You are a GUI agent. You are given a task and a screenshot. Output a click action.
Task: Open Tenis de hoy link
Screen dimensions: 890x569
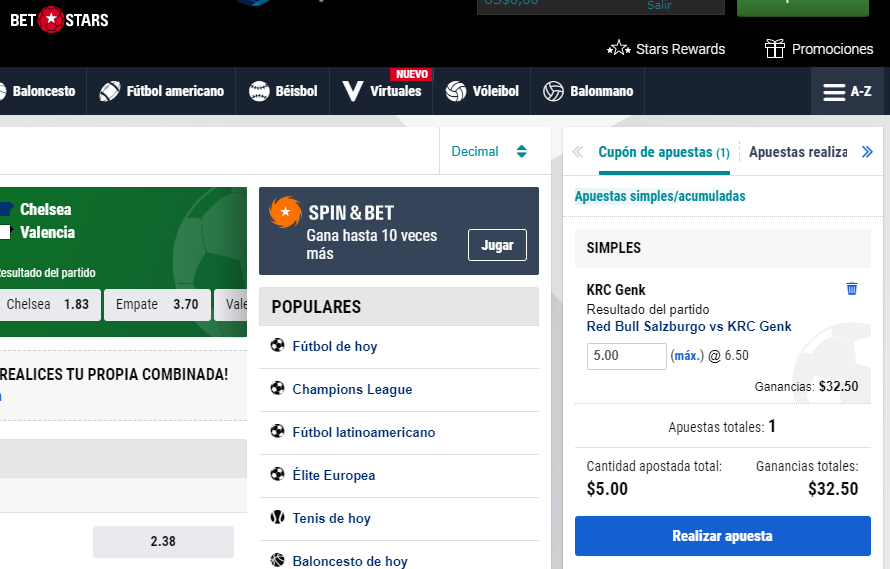pos(331,518)
